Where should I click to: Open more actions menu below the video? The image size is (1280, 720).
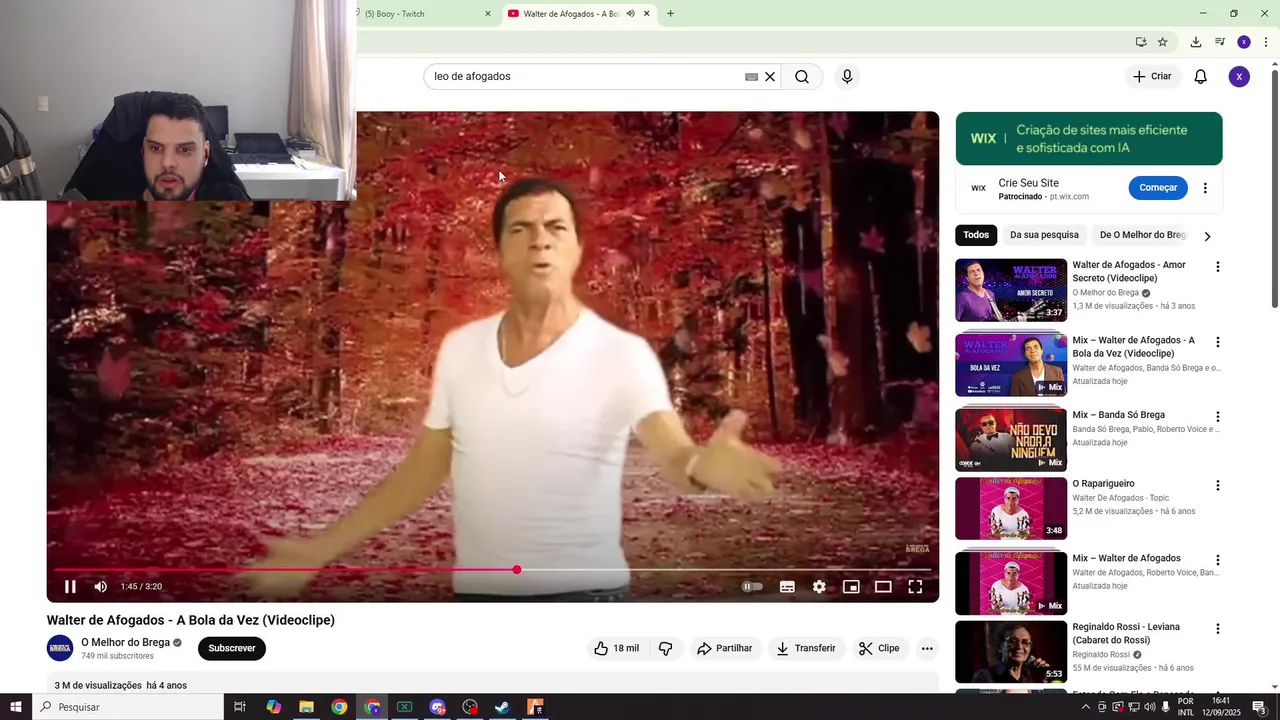tap(927, 648)
